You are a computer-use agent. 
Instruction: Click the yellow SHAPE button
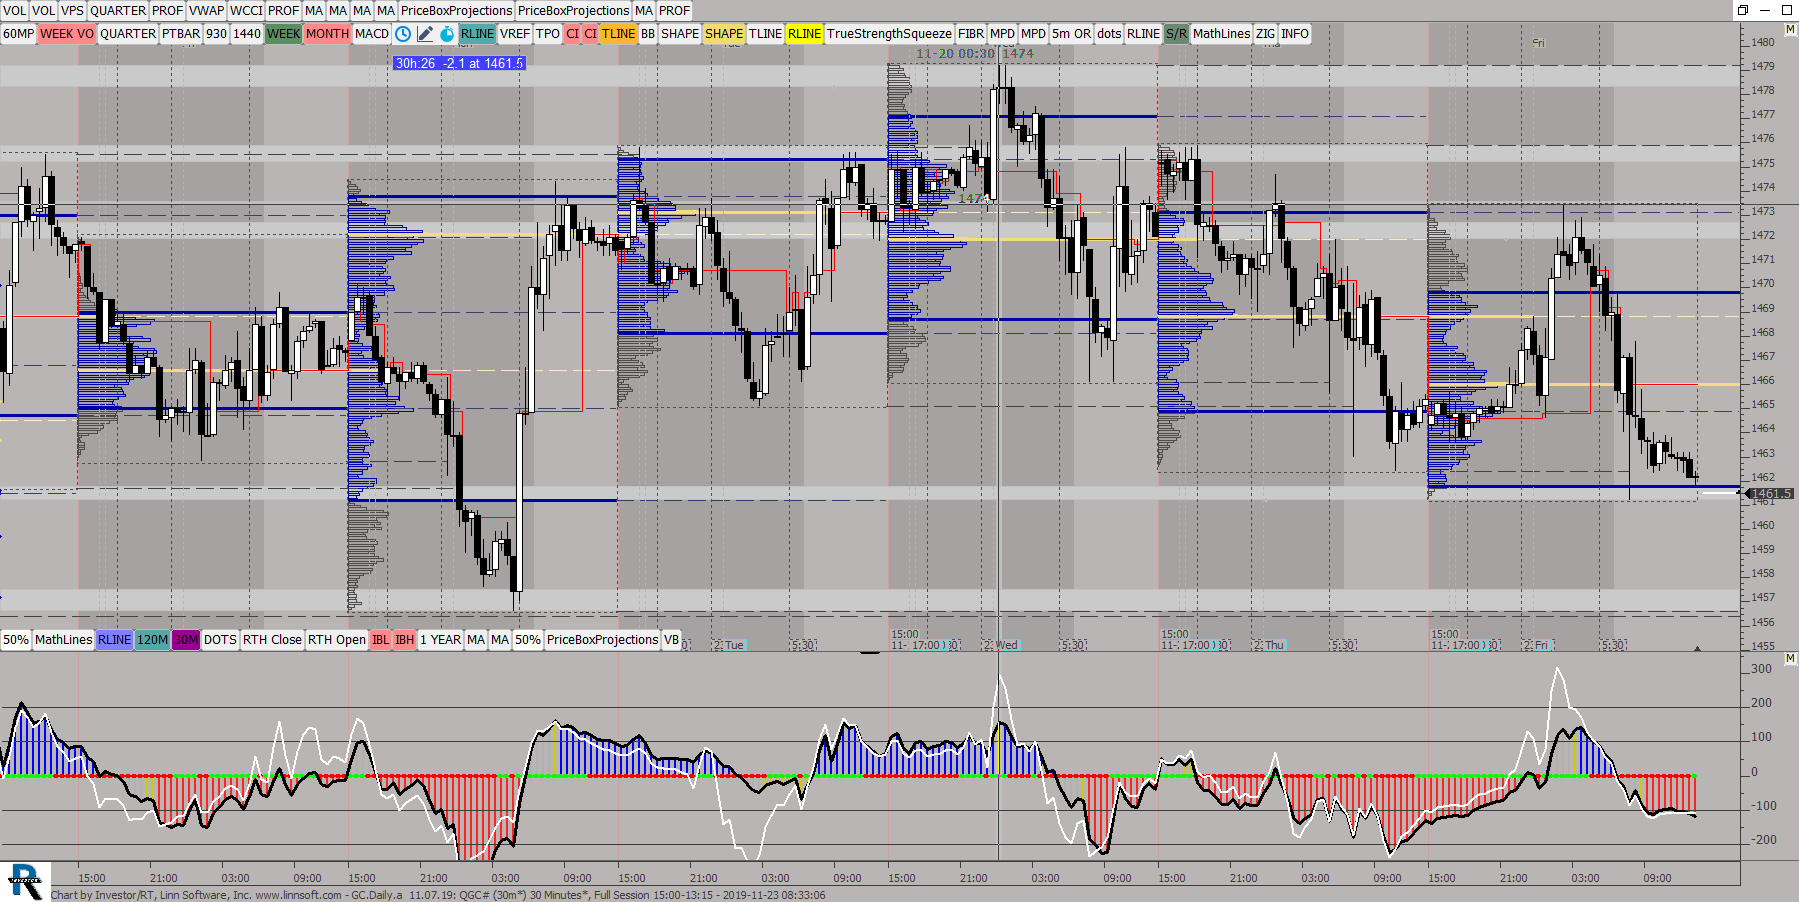(x=724, y=34)
